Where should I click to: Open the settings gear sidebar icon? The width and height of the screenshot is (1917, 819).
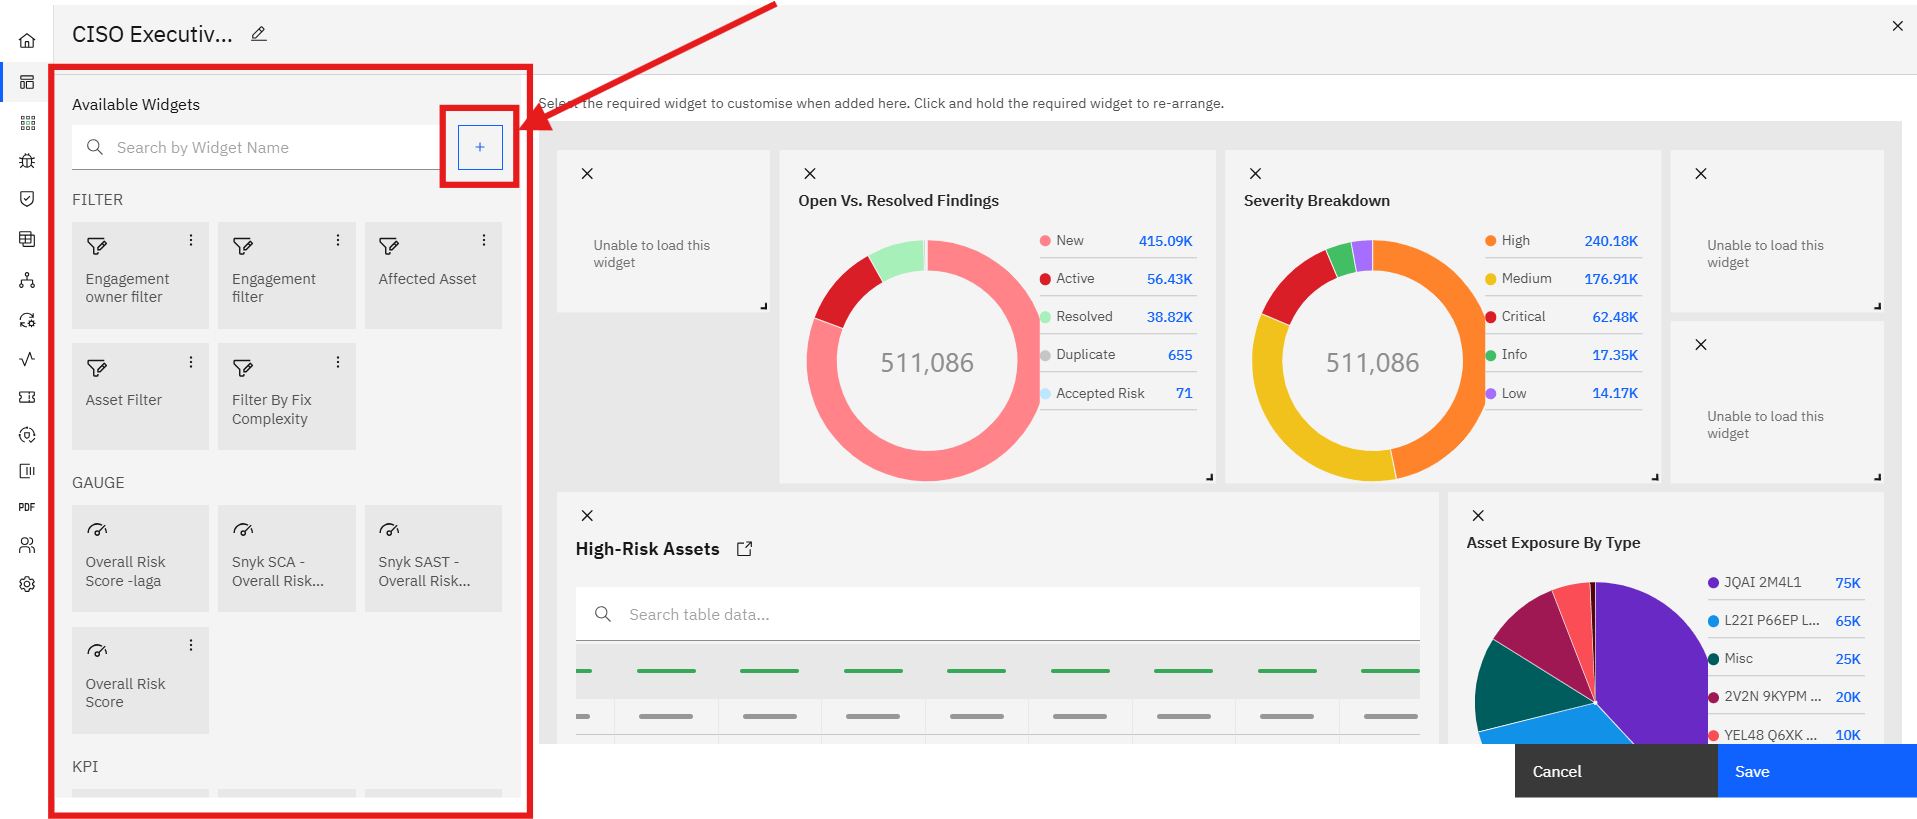click(27, 584)
